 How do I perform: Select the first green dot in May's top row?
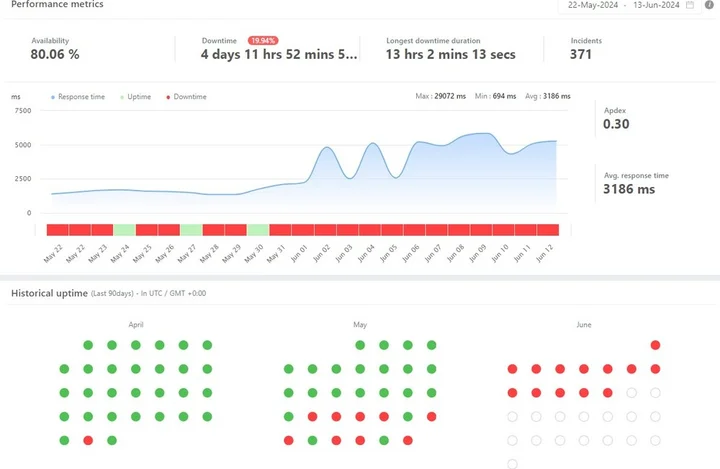(x=360, y=345)
